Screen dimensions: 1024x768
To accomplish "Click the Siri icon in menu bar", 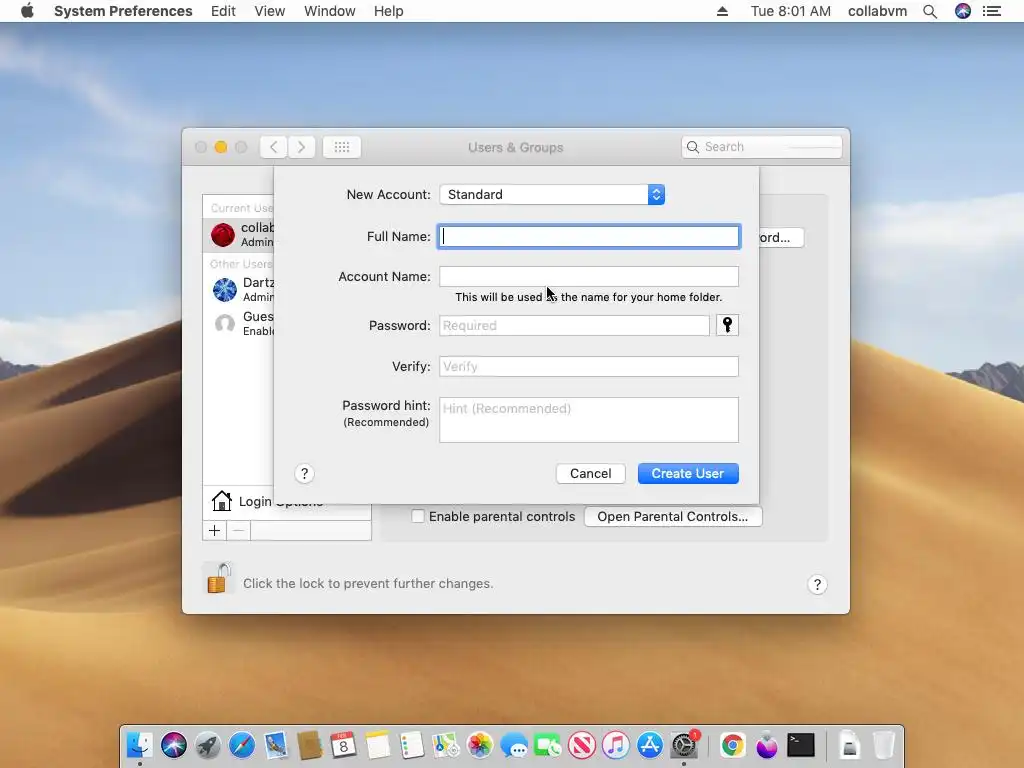I will 963,11.
